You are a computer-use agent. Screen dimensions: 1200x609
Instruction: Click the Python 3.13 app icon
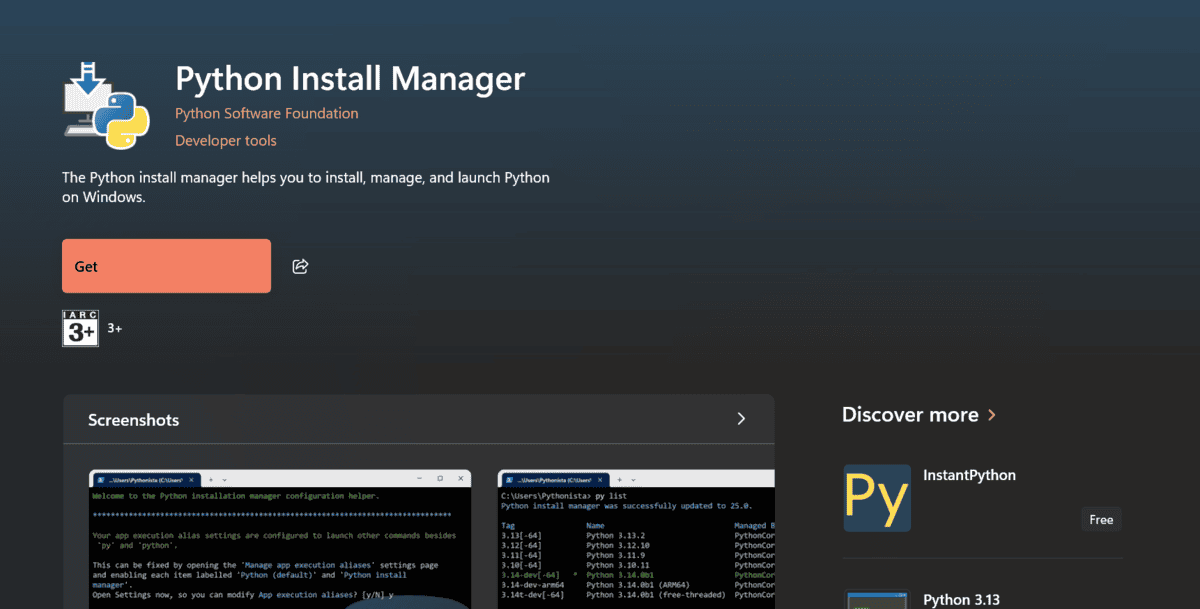877,600
